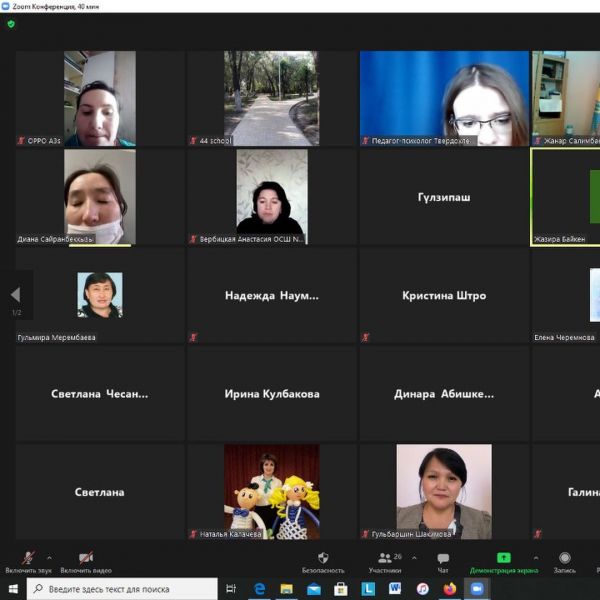Open Firefox from taskbar

point(450,589)
